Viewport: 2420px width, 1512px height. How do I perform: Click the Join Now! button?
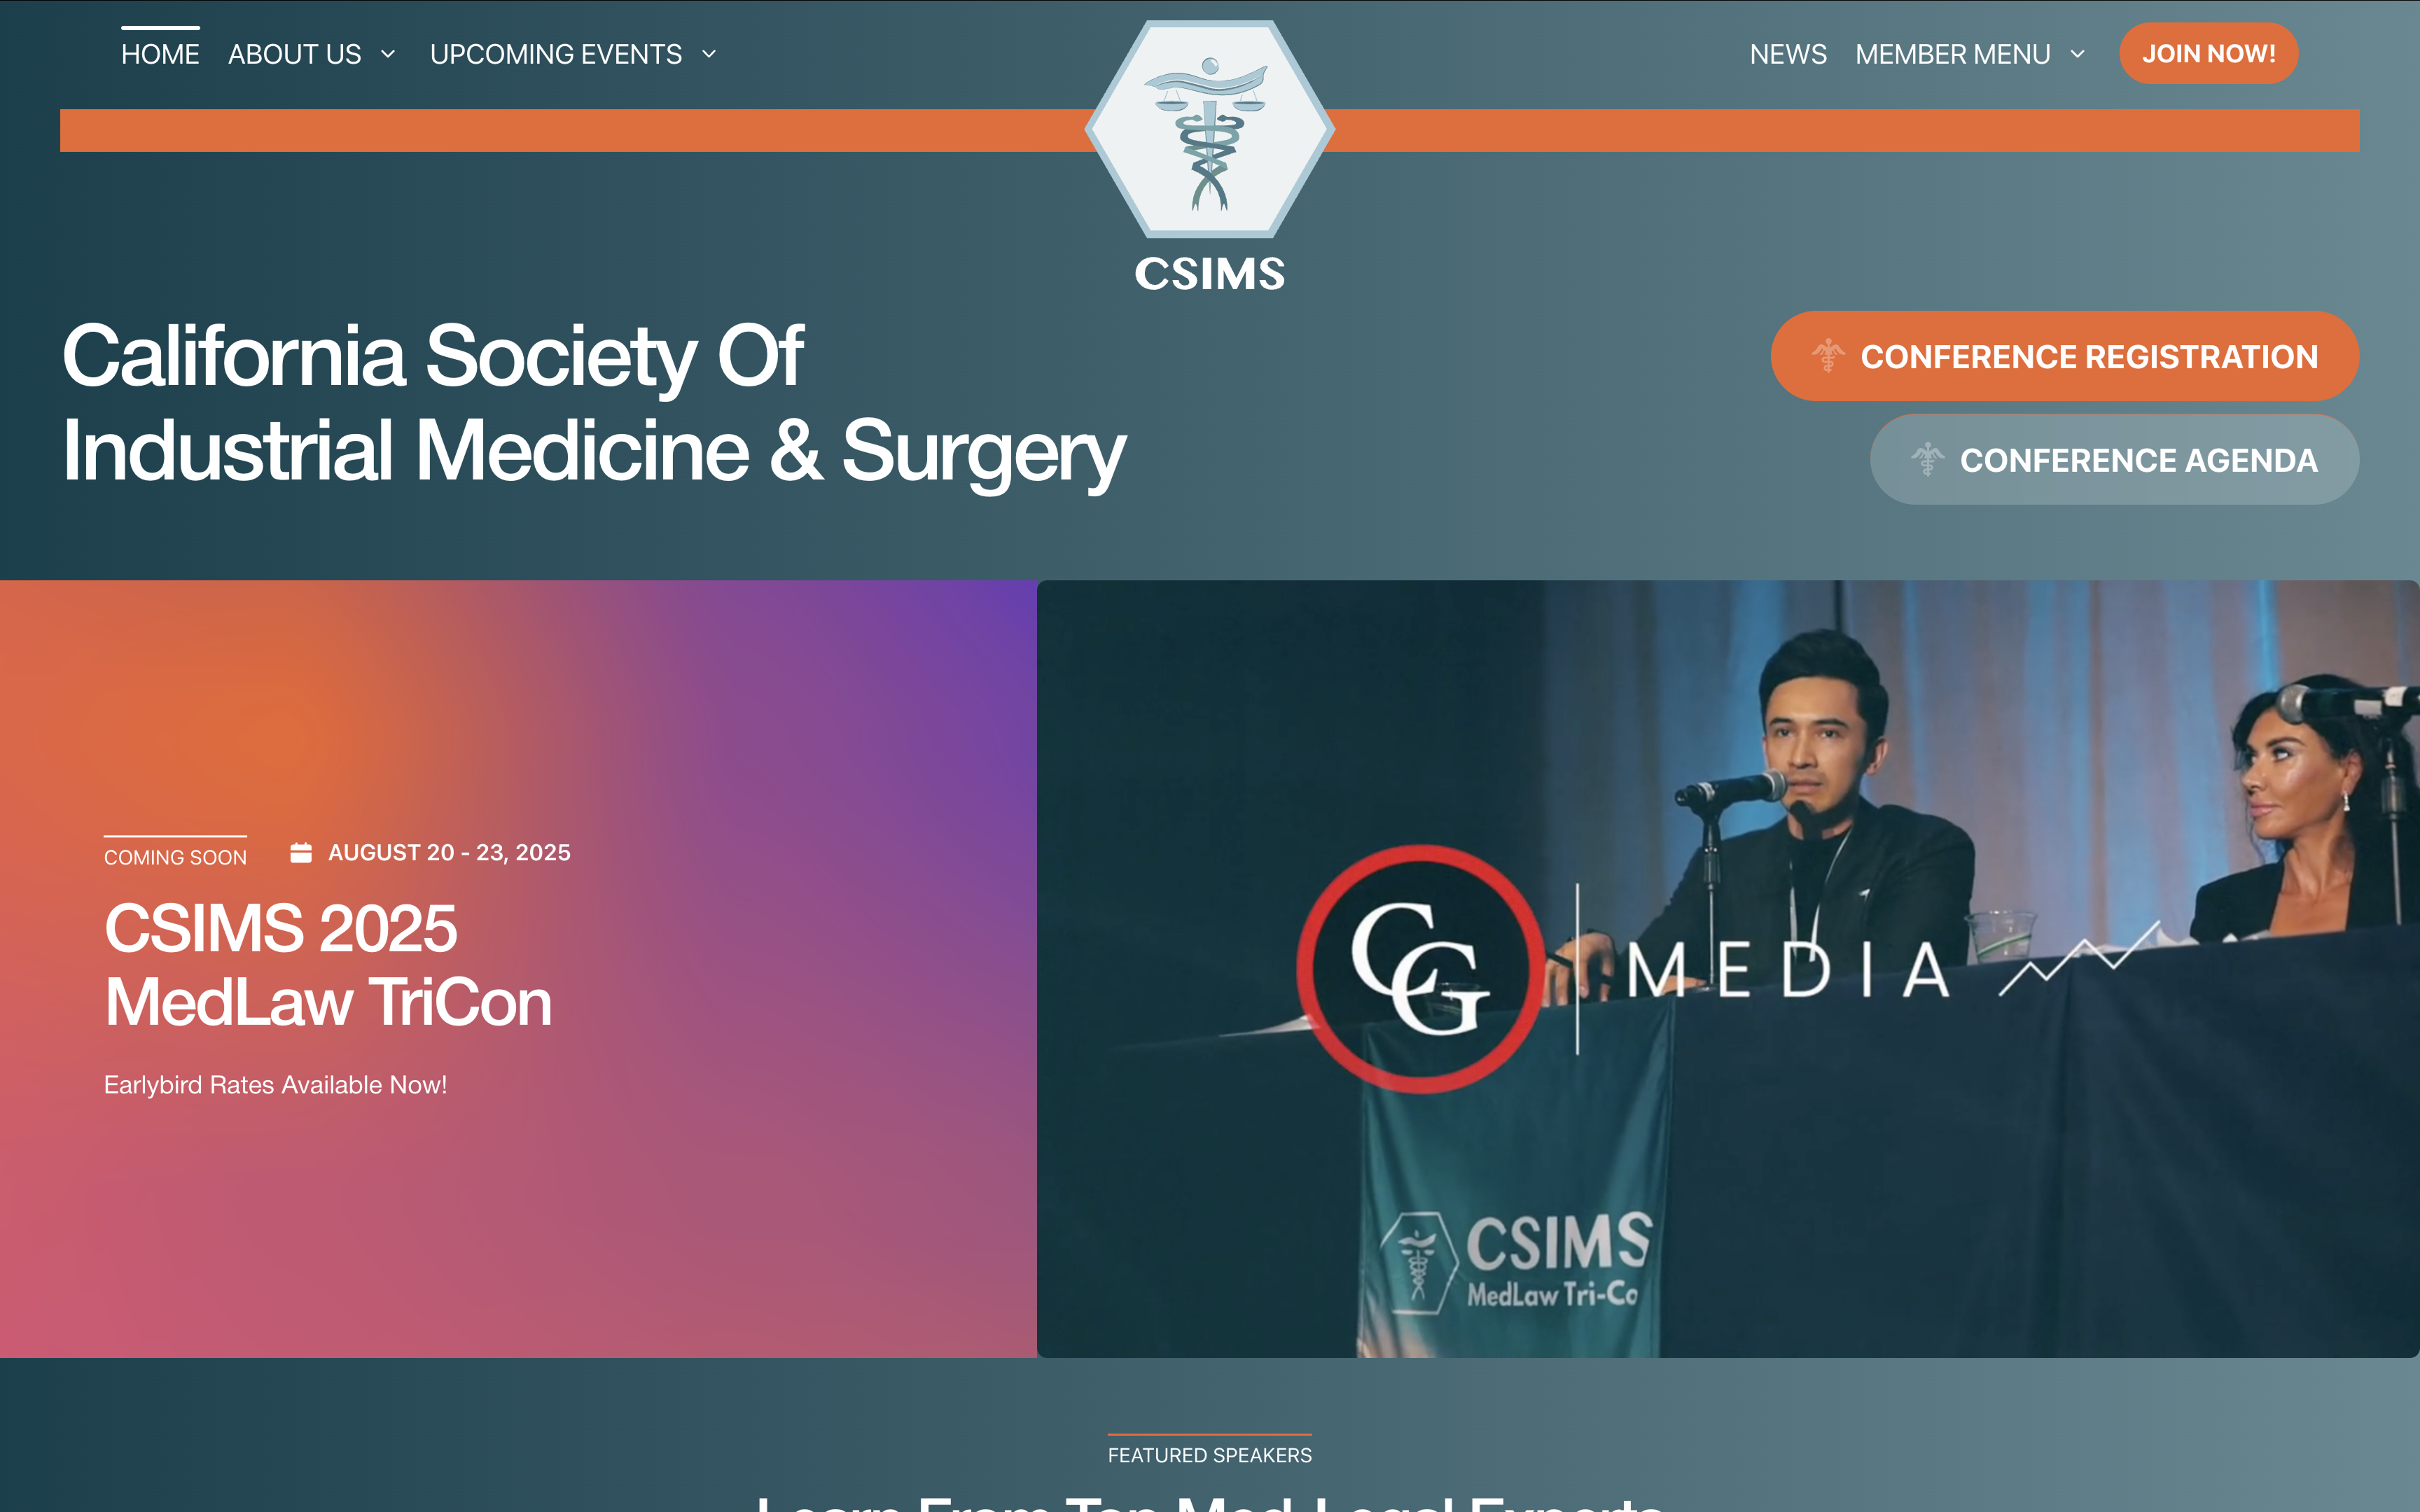(x=2209, y=53)
